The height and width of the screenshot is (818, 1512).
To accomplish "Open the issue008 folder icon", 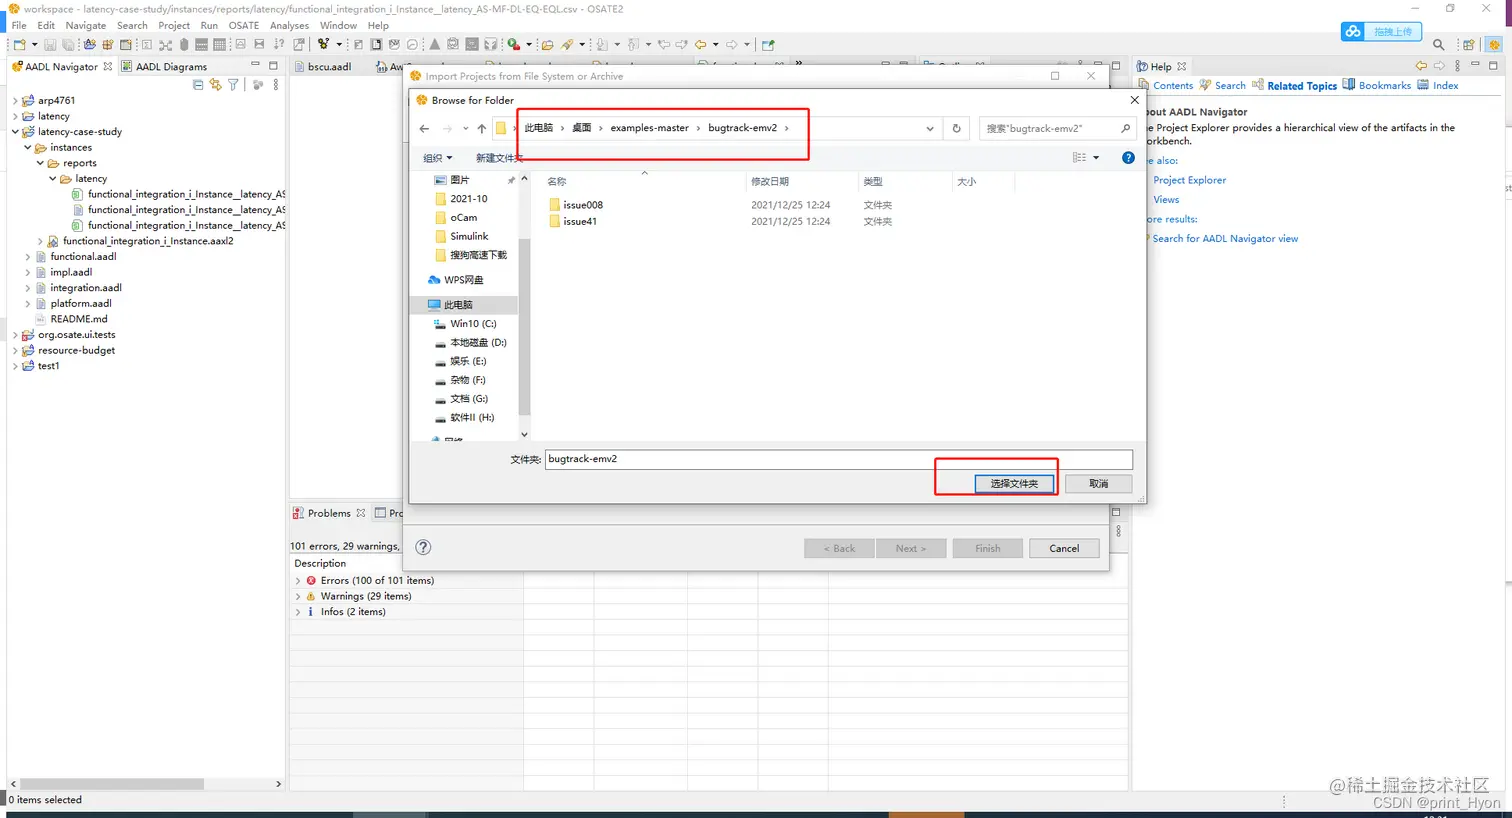I will (555, 205).
